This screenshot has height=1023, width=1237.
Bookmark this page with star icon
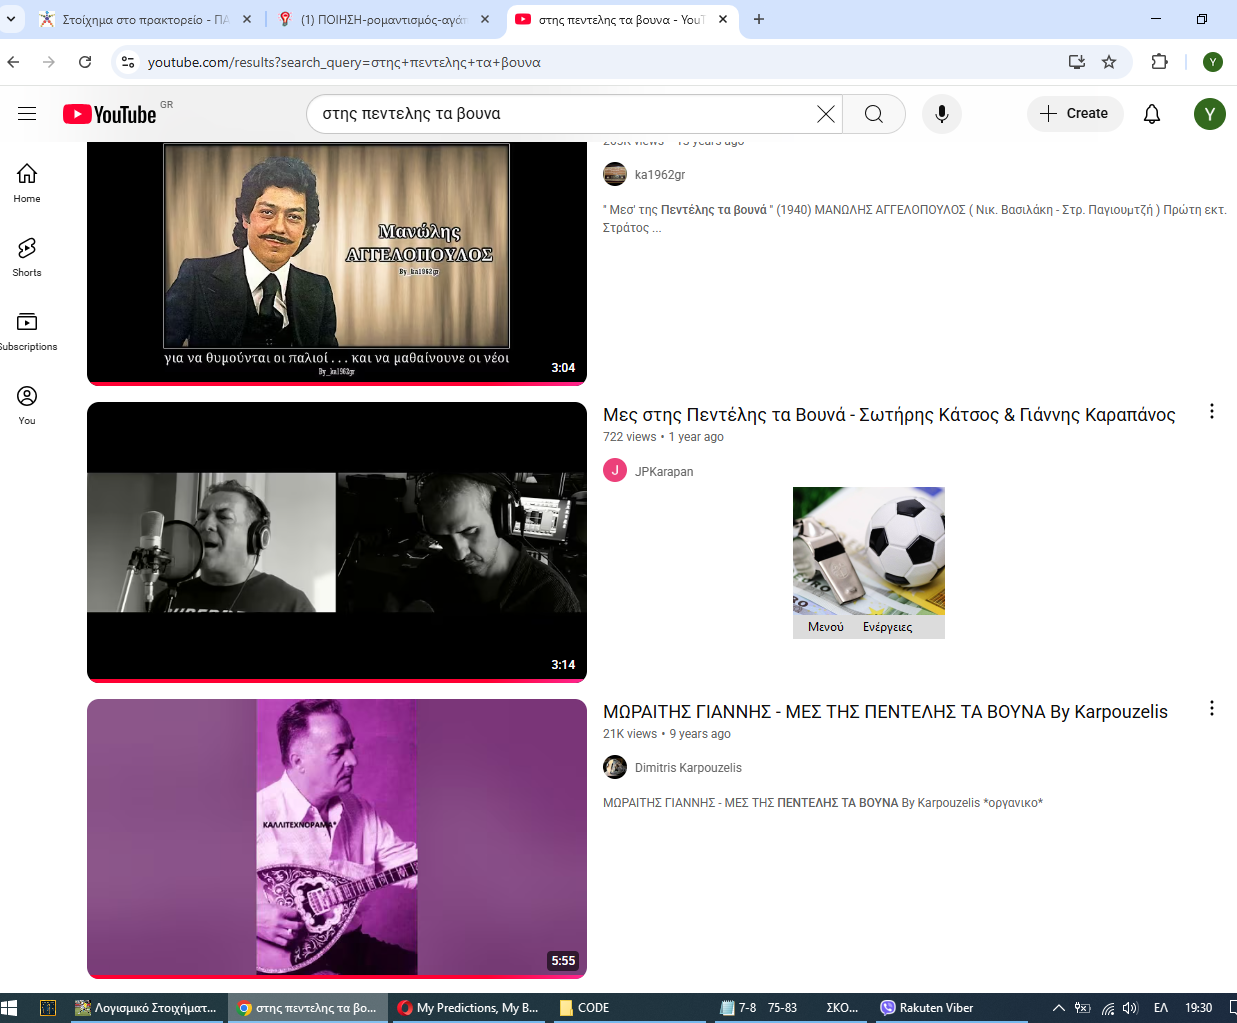(1109, 62)
